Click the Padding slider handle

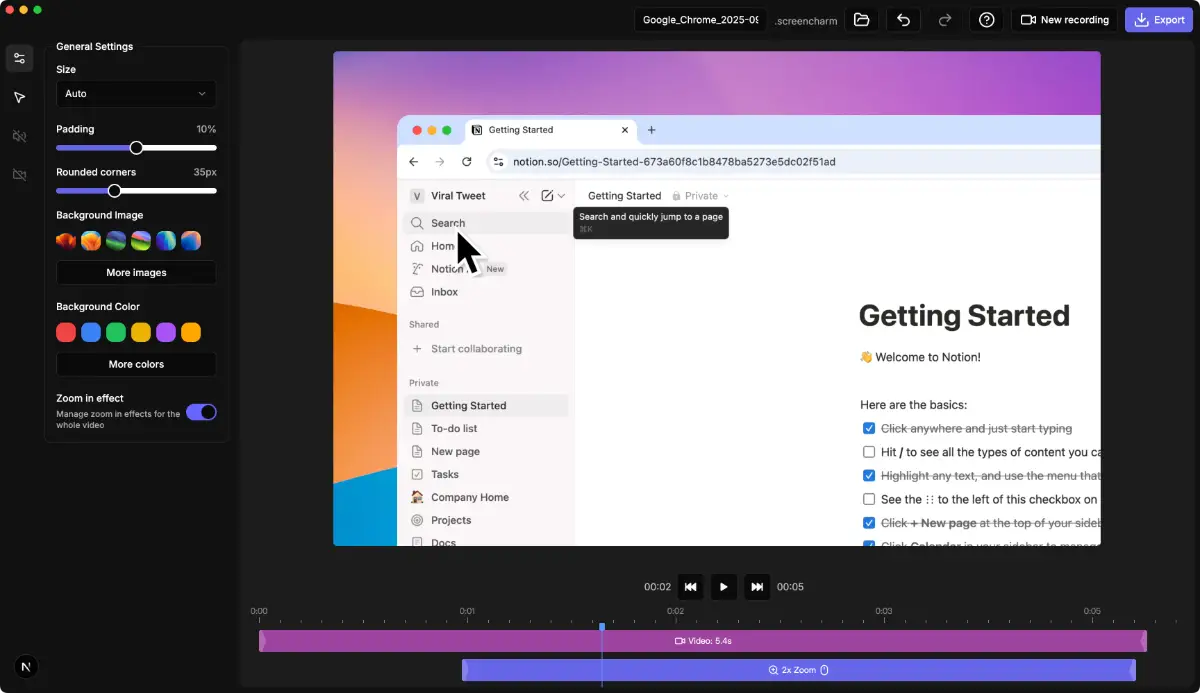[x=137, y=148]
